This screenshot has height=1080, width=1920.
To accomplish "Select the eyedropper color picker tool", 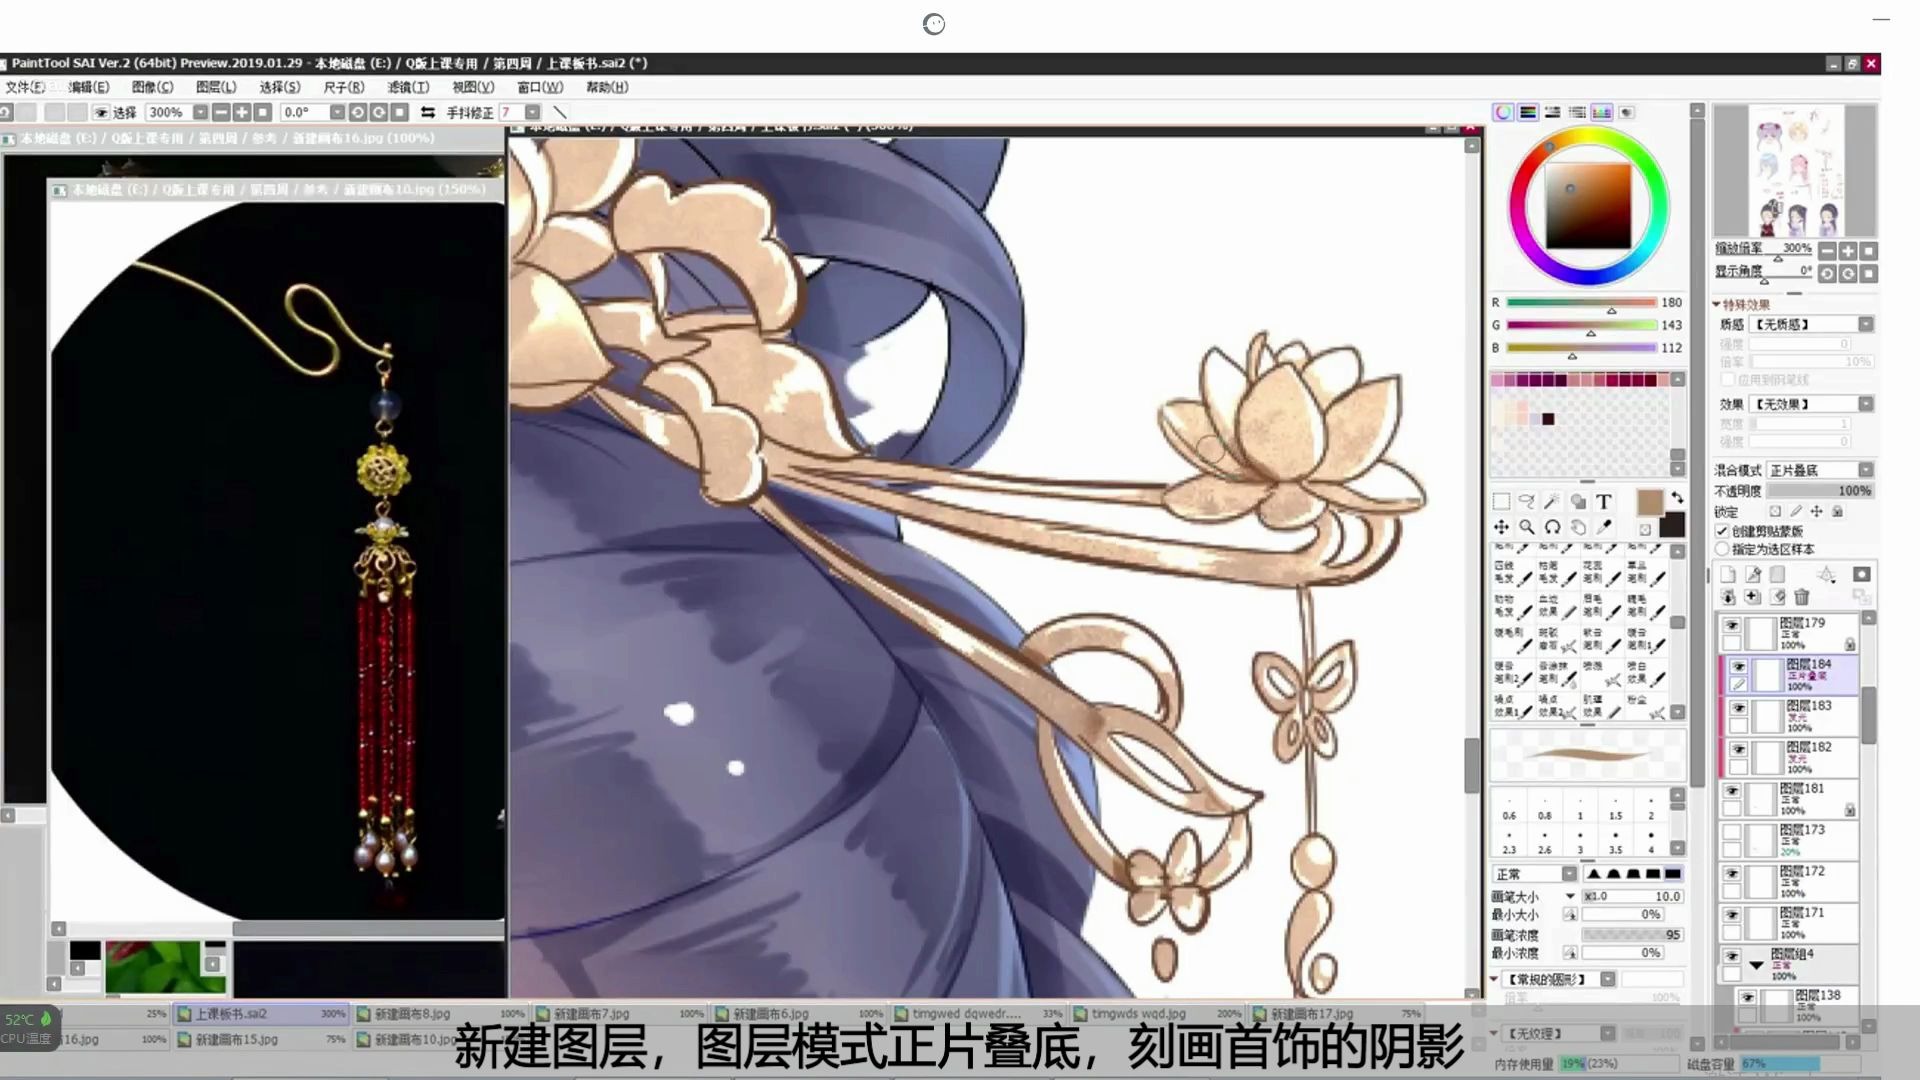I will [x=1604, y=527].
